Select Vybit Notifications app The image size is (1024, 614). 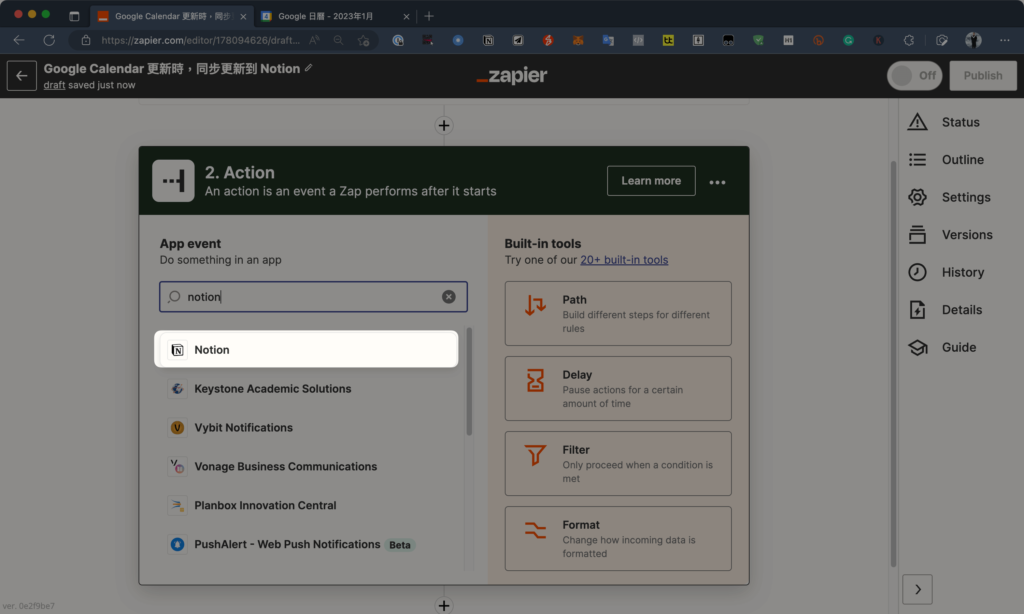pos(306,427)
